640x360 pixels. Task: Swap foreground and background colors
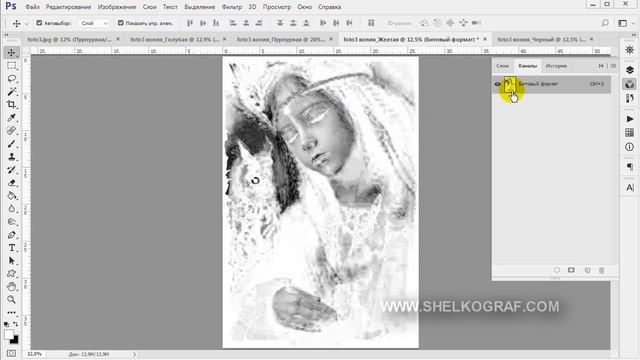click(x=16, y=324)
